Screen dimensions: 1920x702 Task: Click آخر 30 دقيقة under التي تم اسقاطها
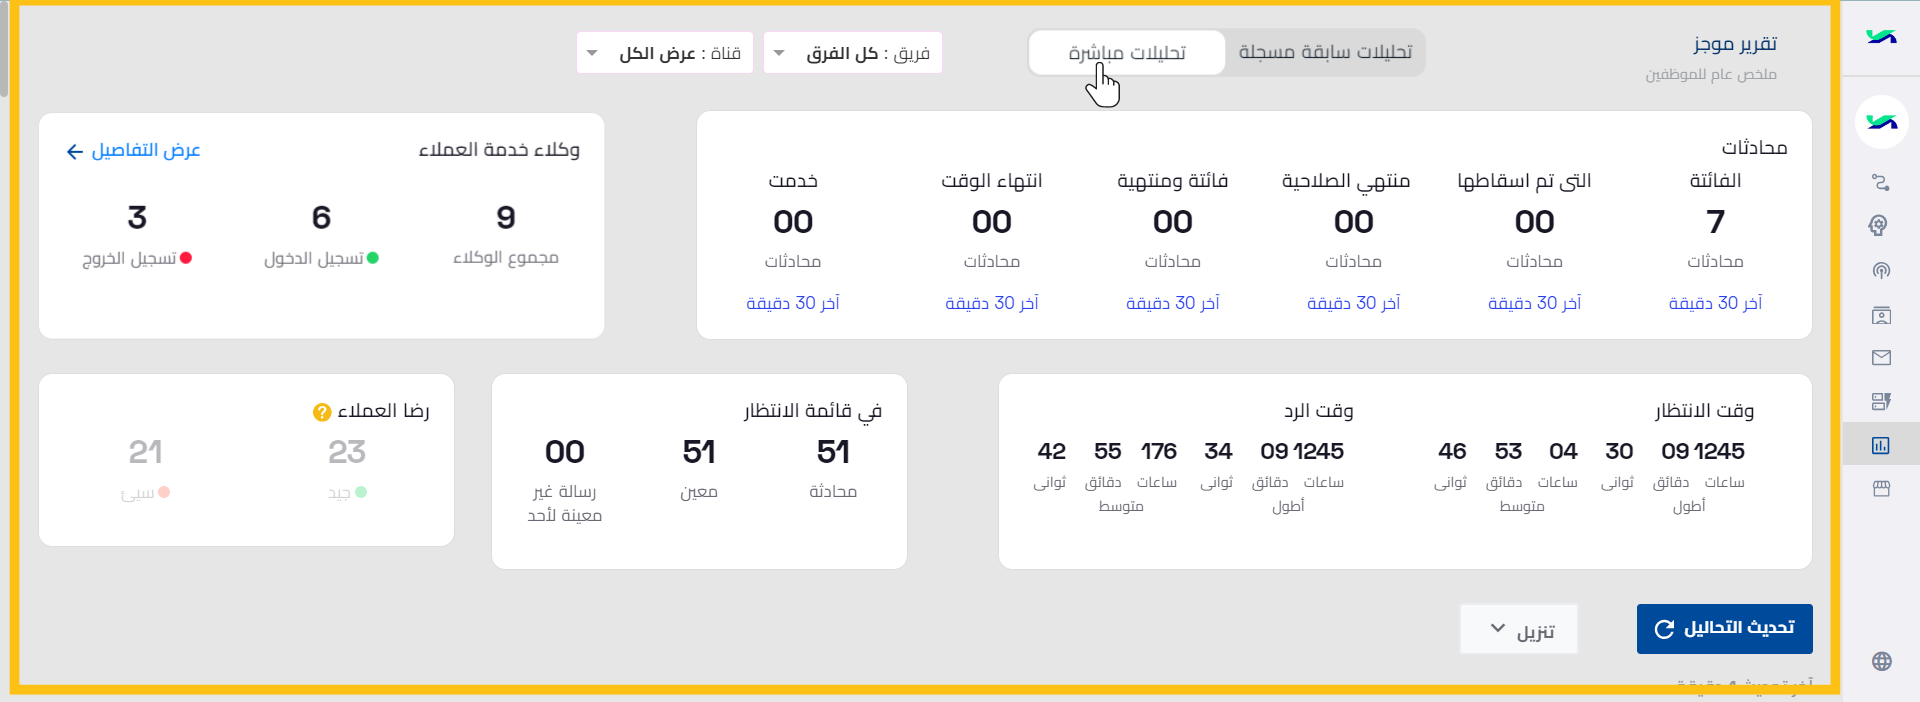tap(1534, 303)
